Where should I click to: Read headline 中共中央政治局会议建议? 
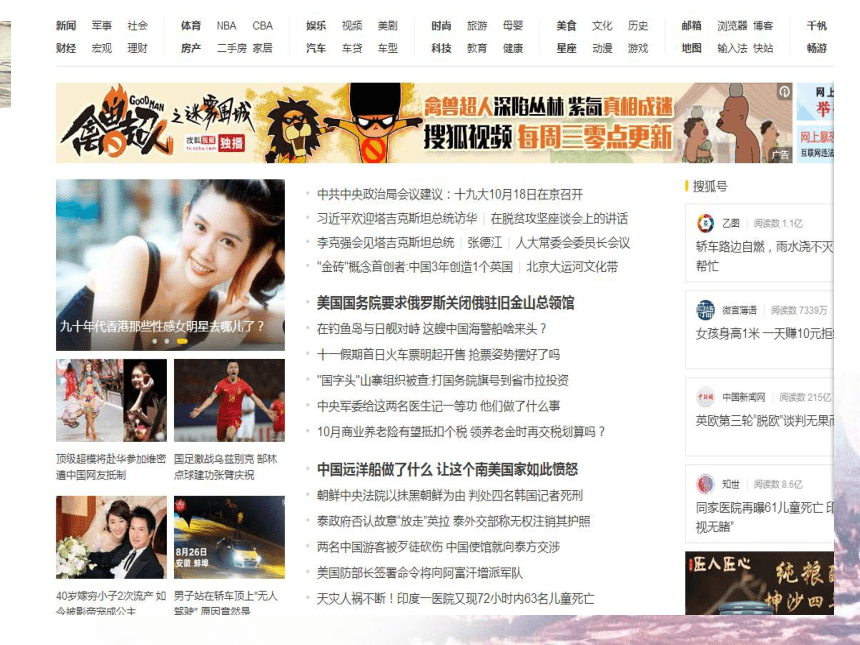click(450, 194)
